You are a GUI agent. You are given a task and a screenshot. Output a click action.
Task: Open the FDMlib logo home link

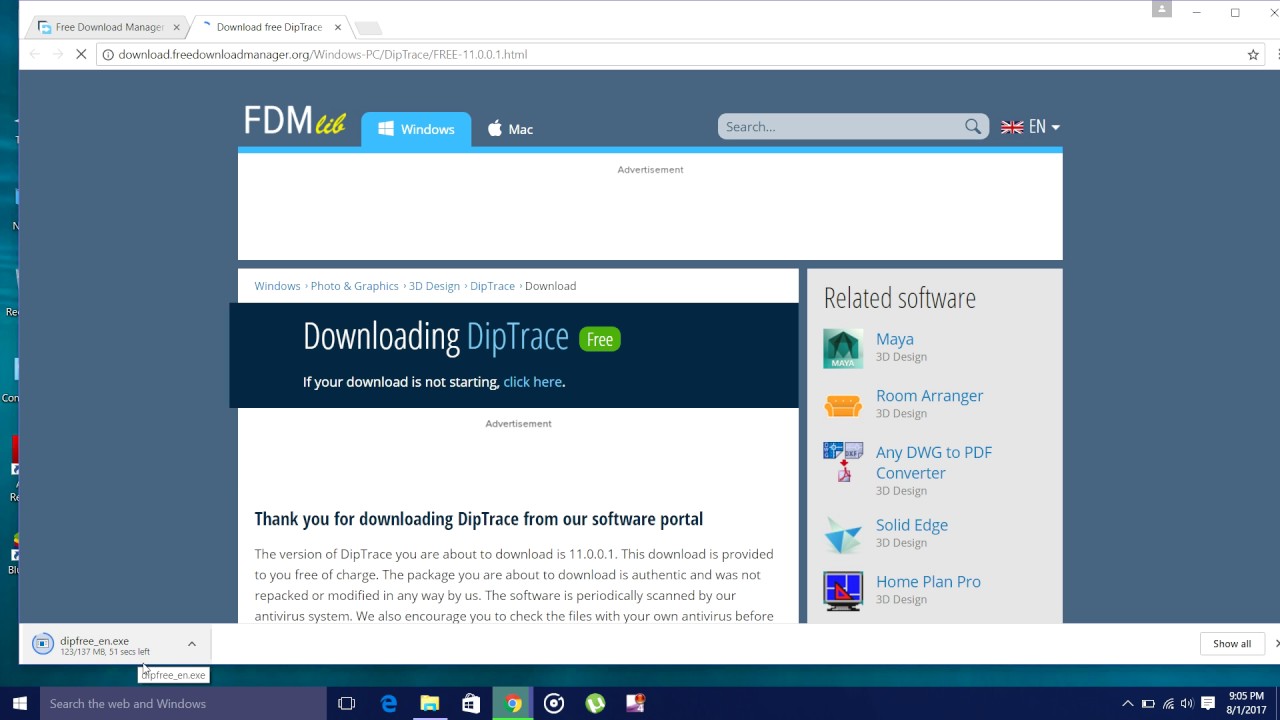pos(295,122)
